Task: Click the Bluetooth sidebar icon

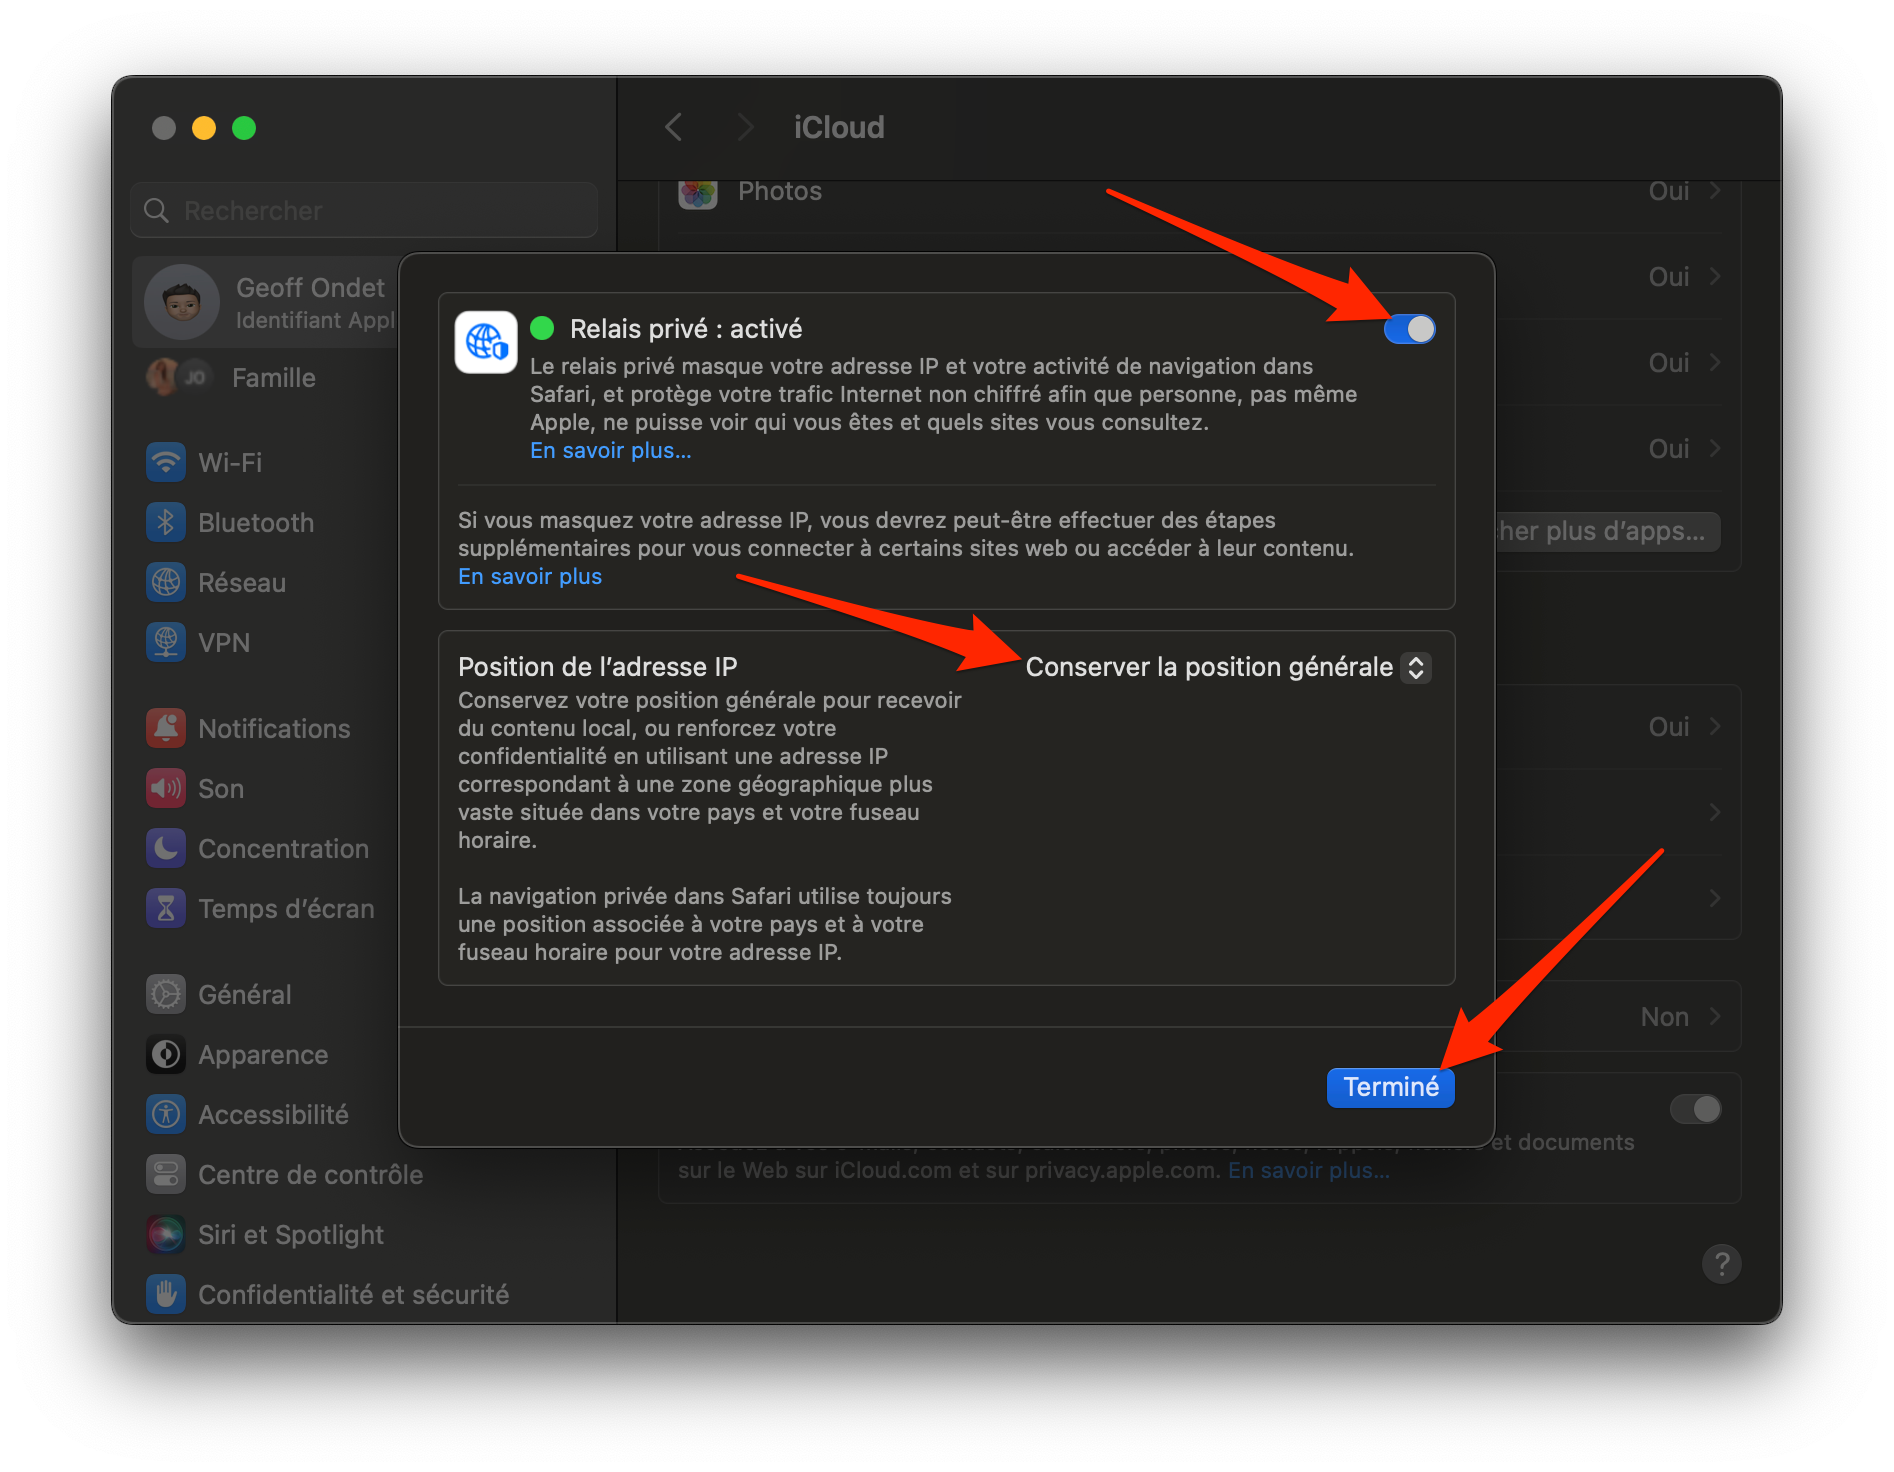Action: point(166,522)
